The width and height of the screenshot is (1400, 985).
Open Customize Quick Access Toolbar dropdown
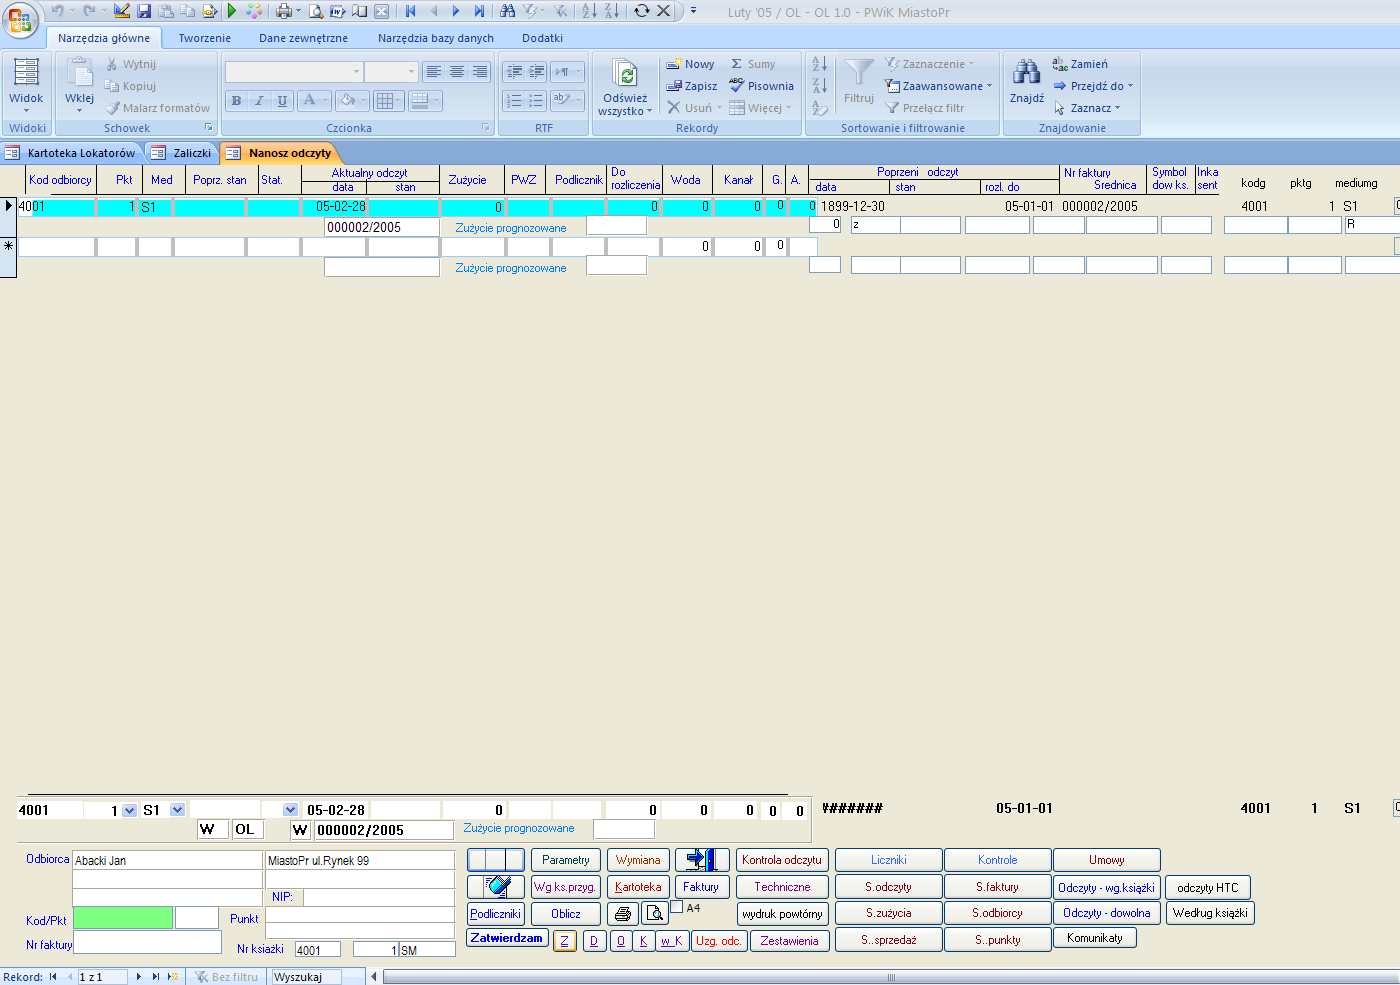click(x=693, y=11)
